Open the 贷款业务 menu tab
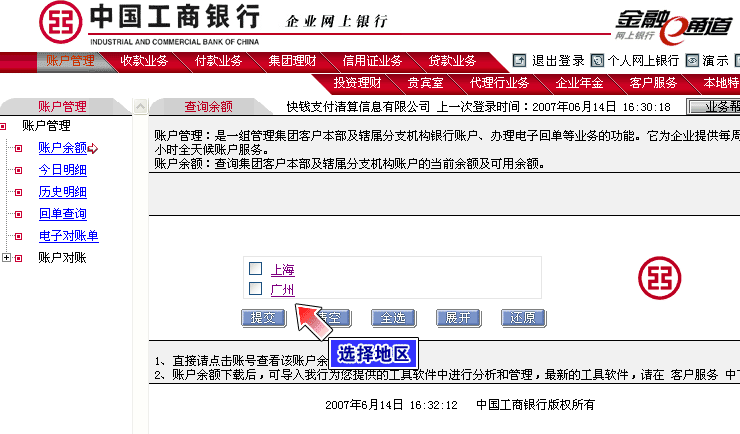 tap(452, 61)
